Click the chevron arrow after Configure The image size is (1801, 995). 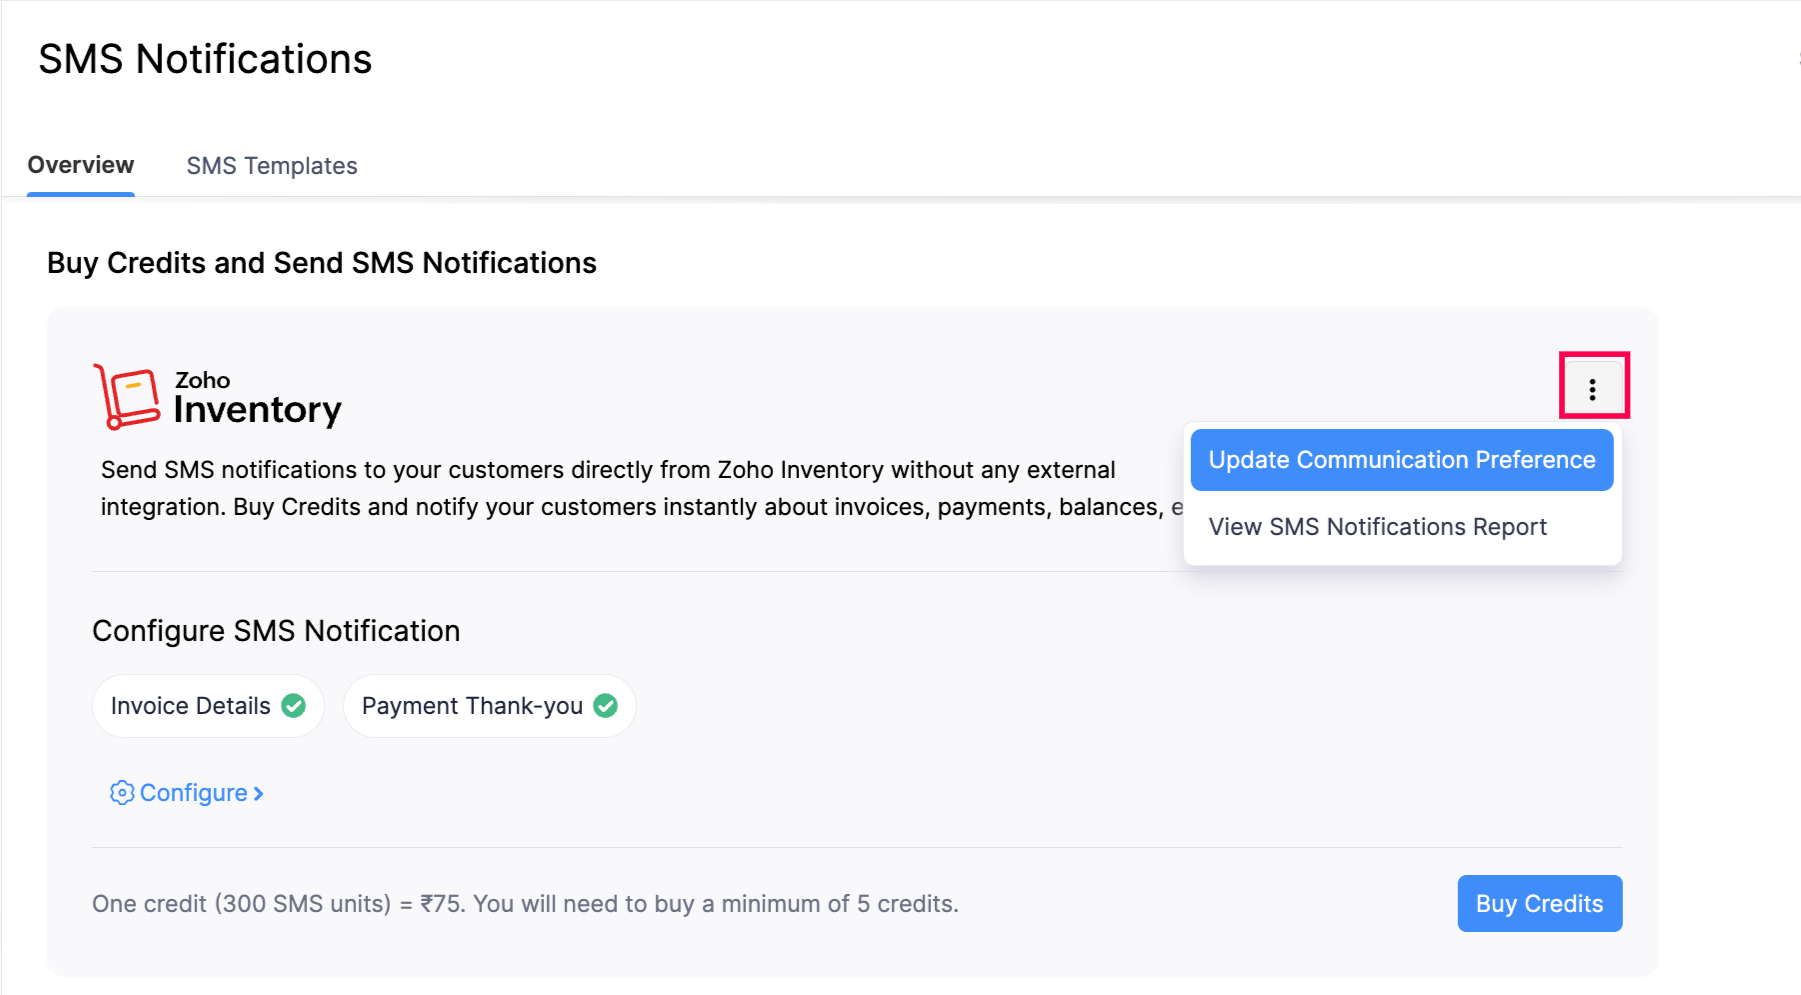[258, 793]
